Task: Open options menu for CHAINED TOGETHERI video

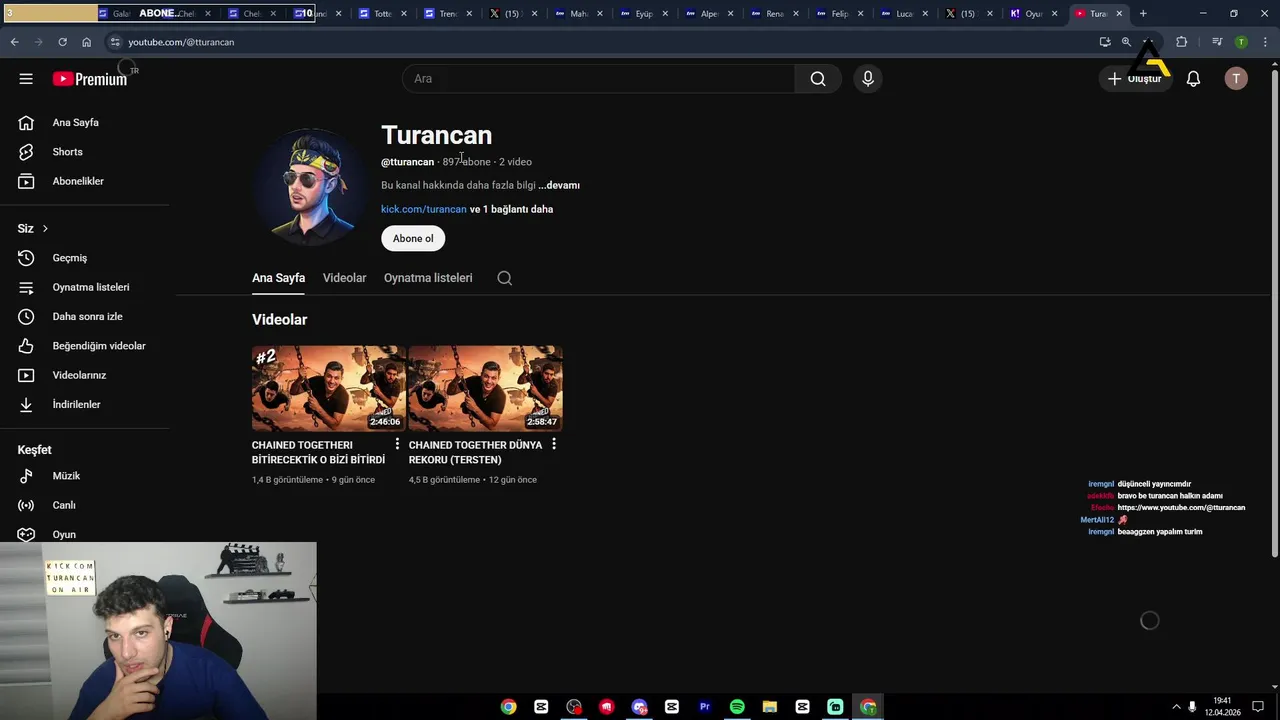Action: pos(397,444)
